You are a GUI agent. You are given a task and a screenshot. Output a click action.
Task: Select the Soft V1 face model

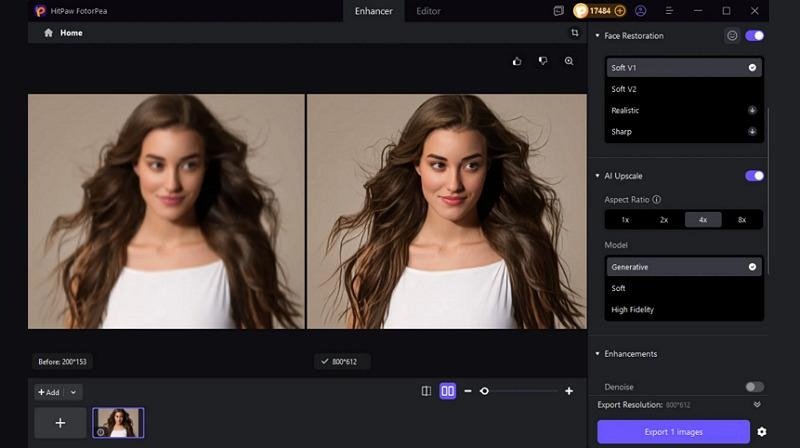(x=684, y=68)
